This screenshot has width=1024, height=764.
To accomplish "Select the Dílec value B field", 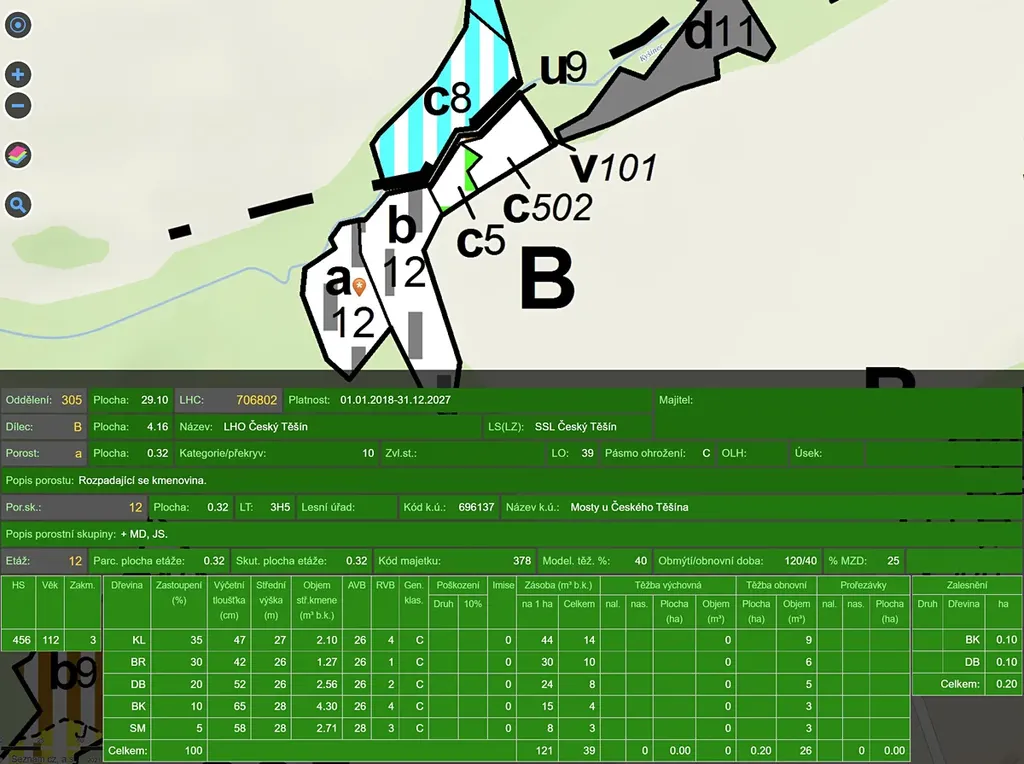I will pos(76,427).
